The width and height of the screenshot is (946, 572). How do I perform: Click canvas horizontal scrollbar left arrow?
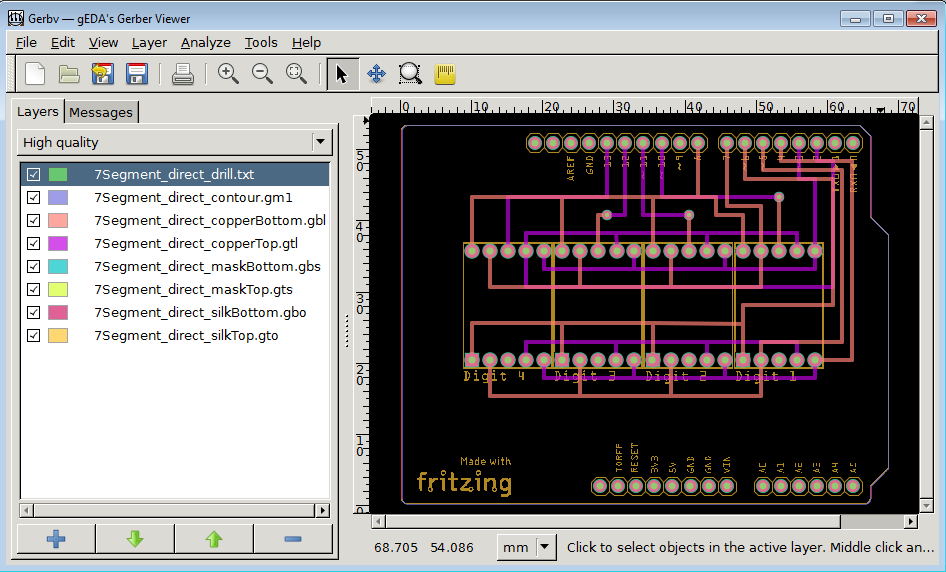[378, 521]
